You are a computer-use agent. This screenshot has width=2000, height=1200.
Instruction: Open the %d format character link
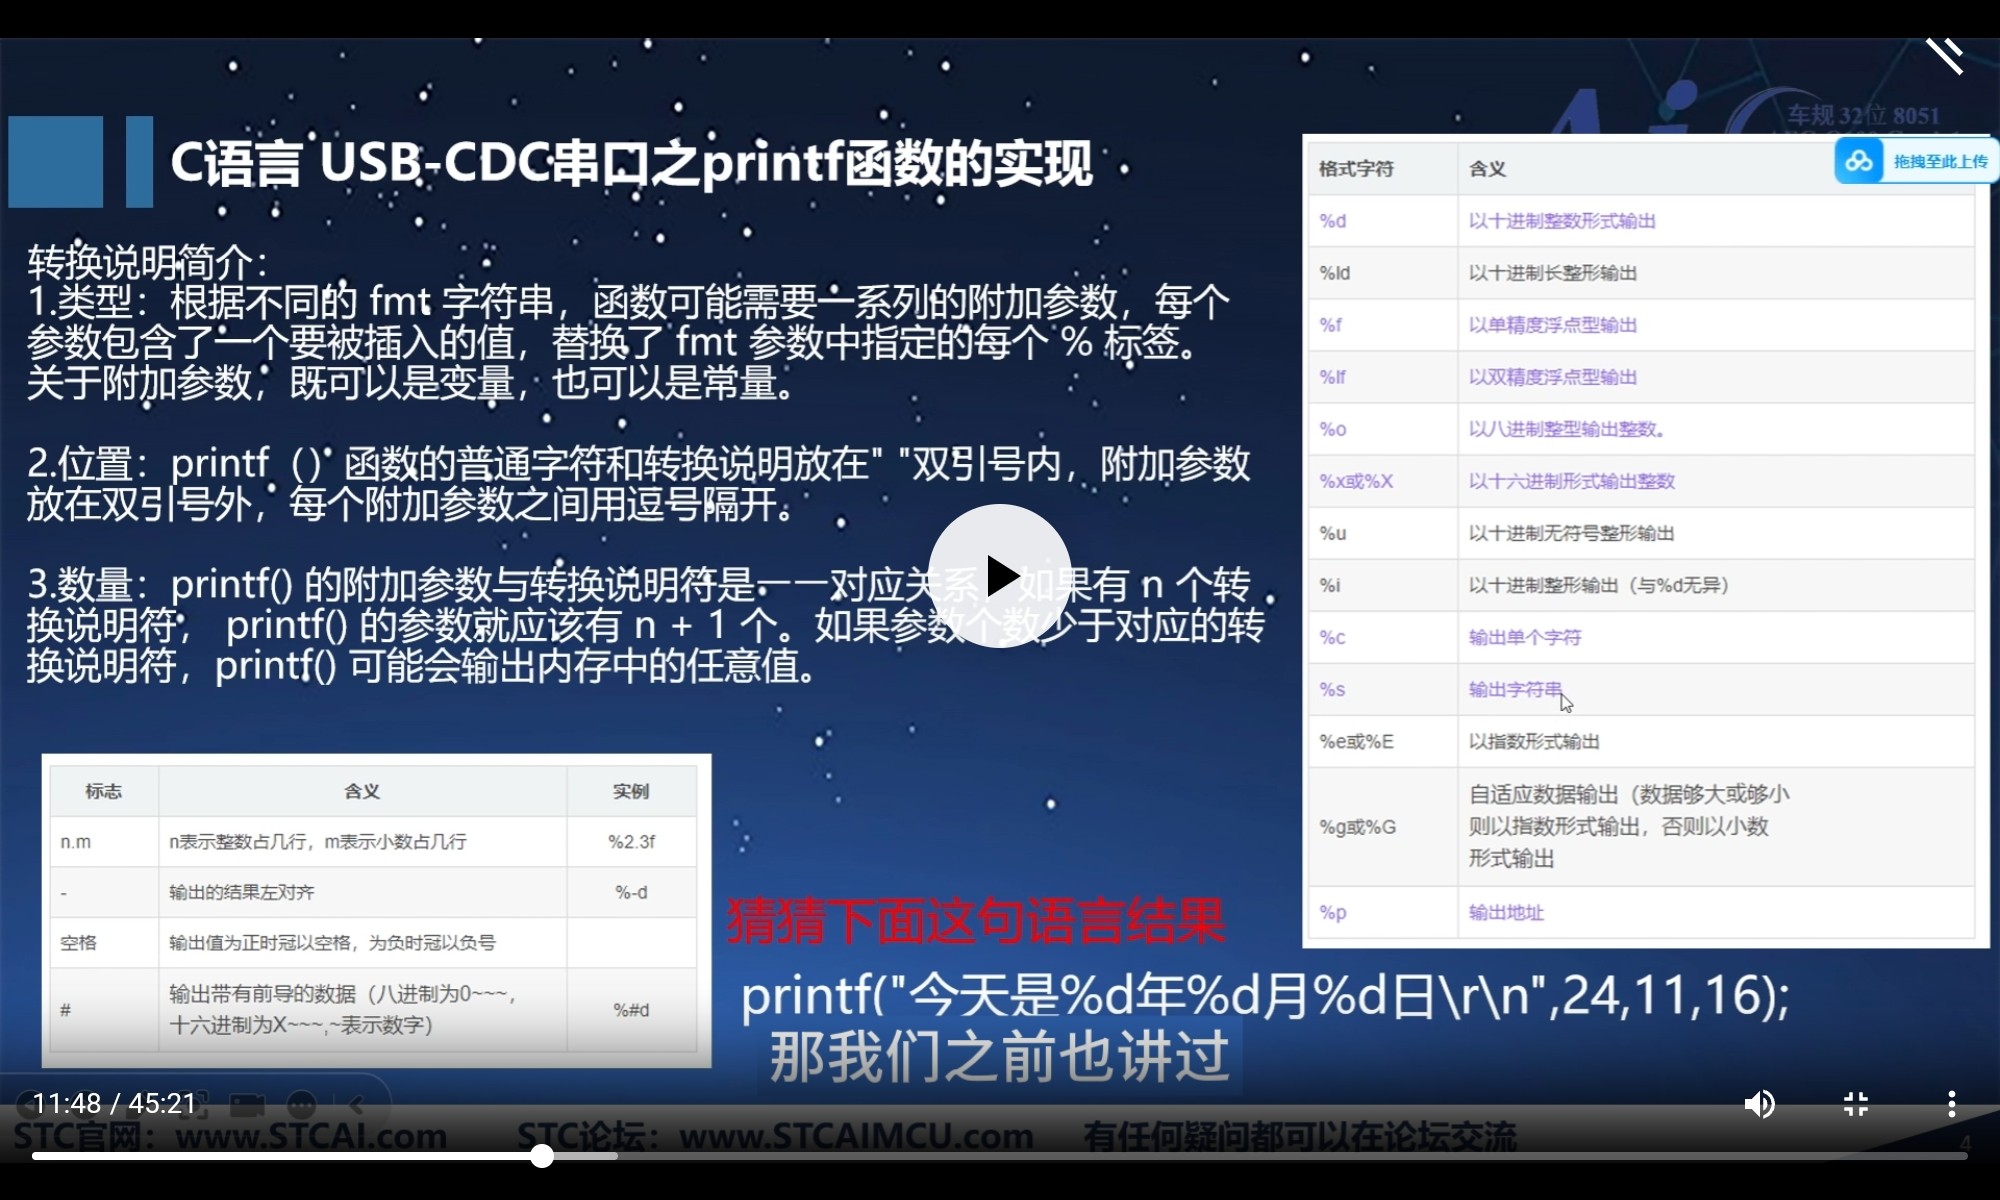click(1332, 221)
